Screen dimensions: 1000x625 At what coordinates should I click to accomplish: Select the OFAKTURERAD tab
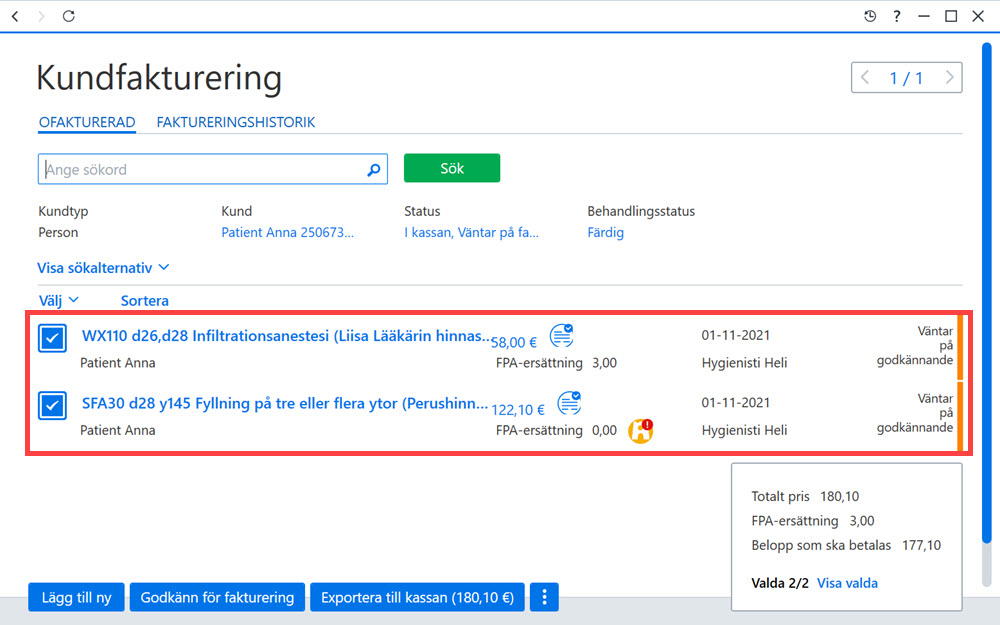[87, 122]
